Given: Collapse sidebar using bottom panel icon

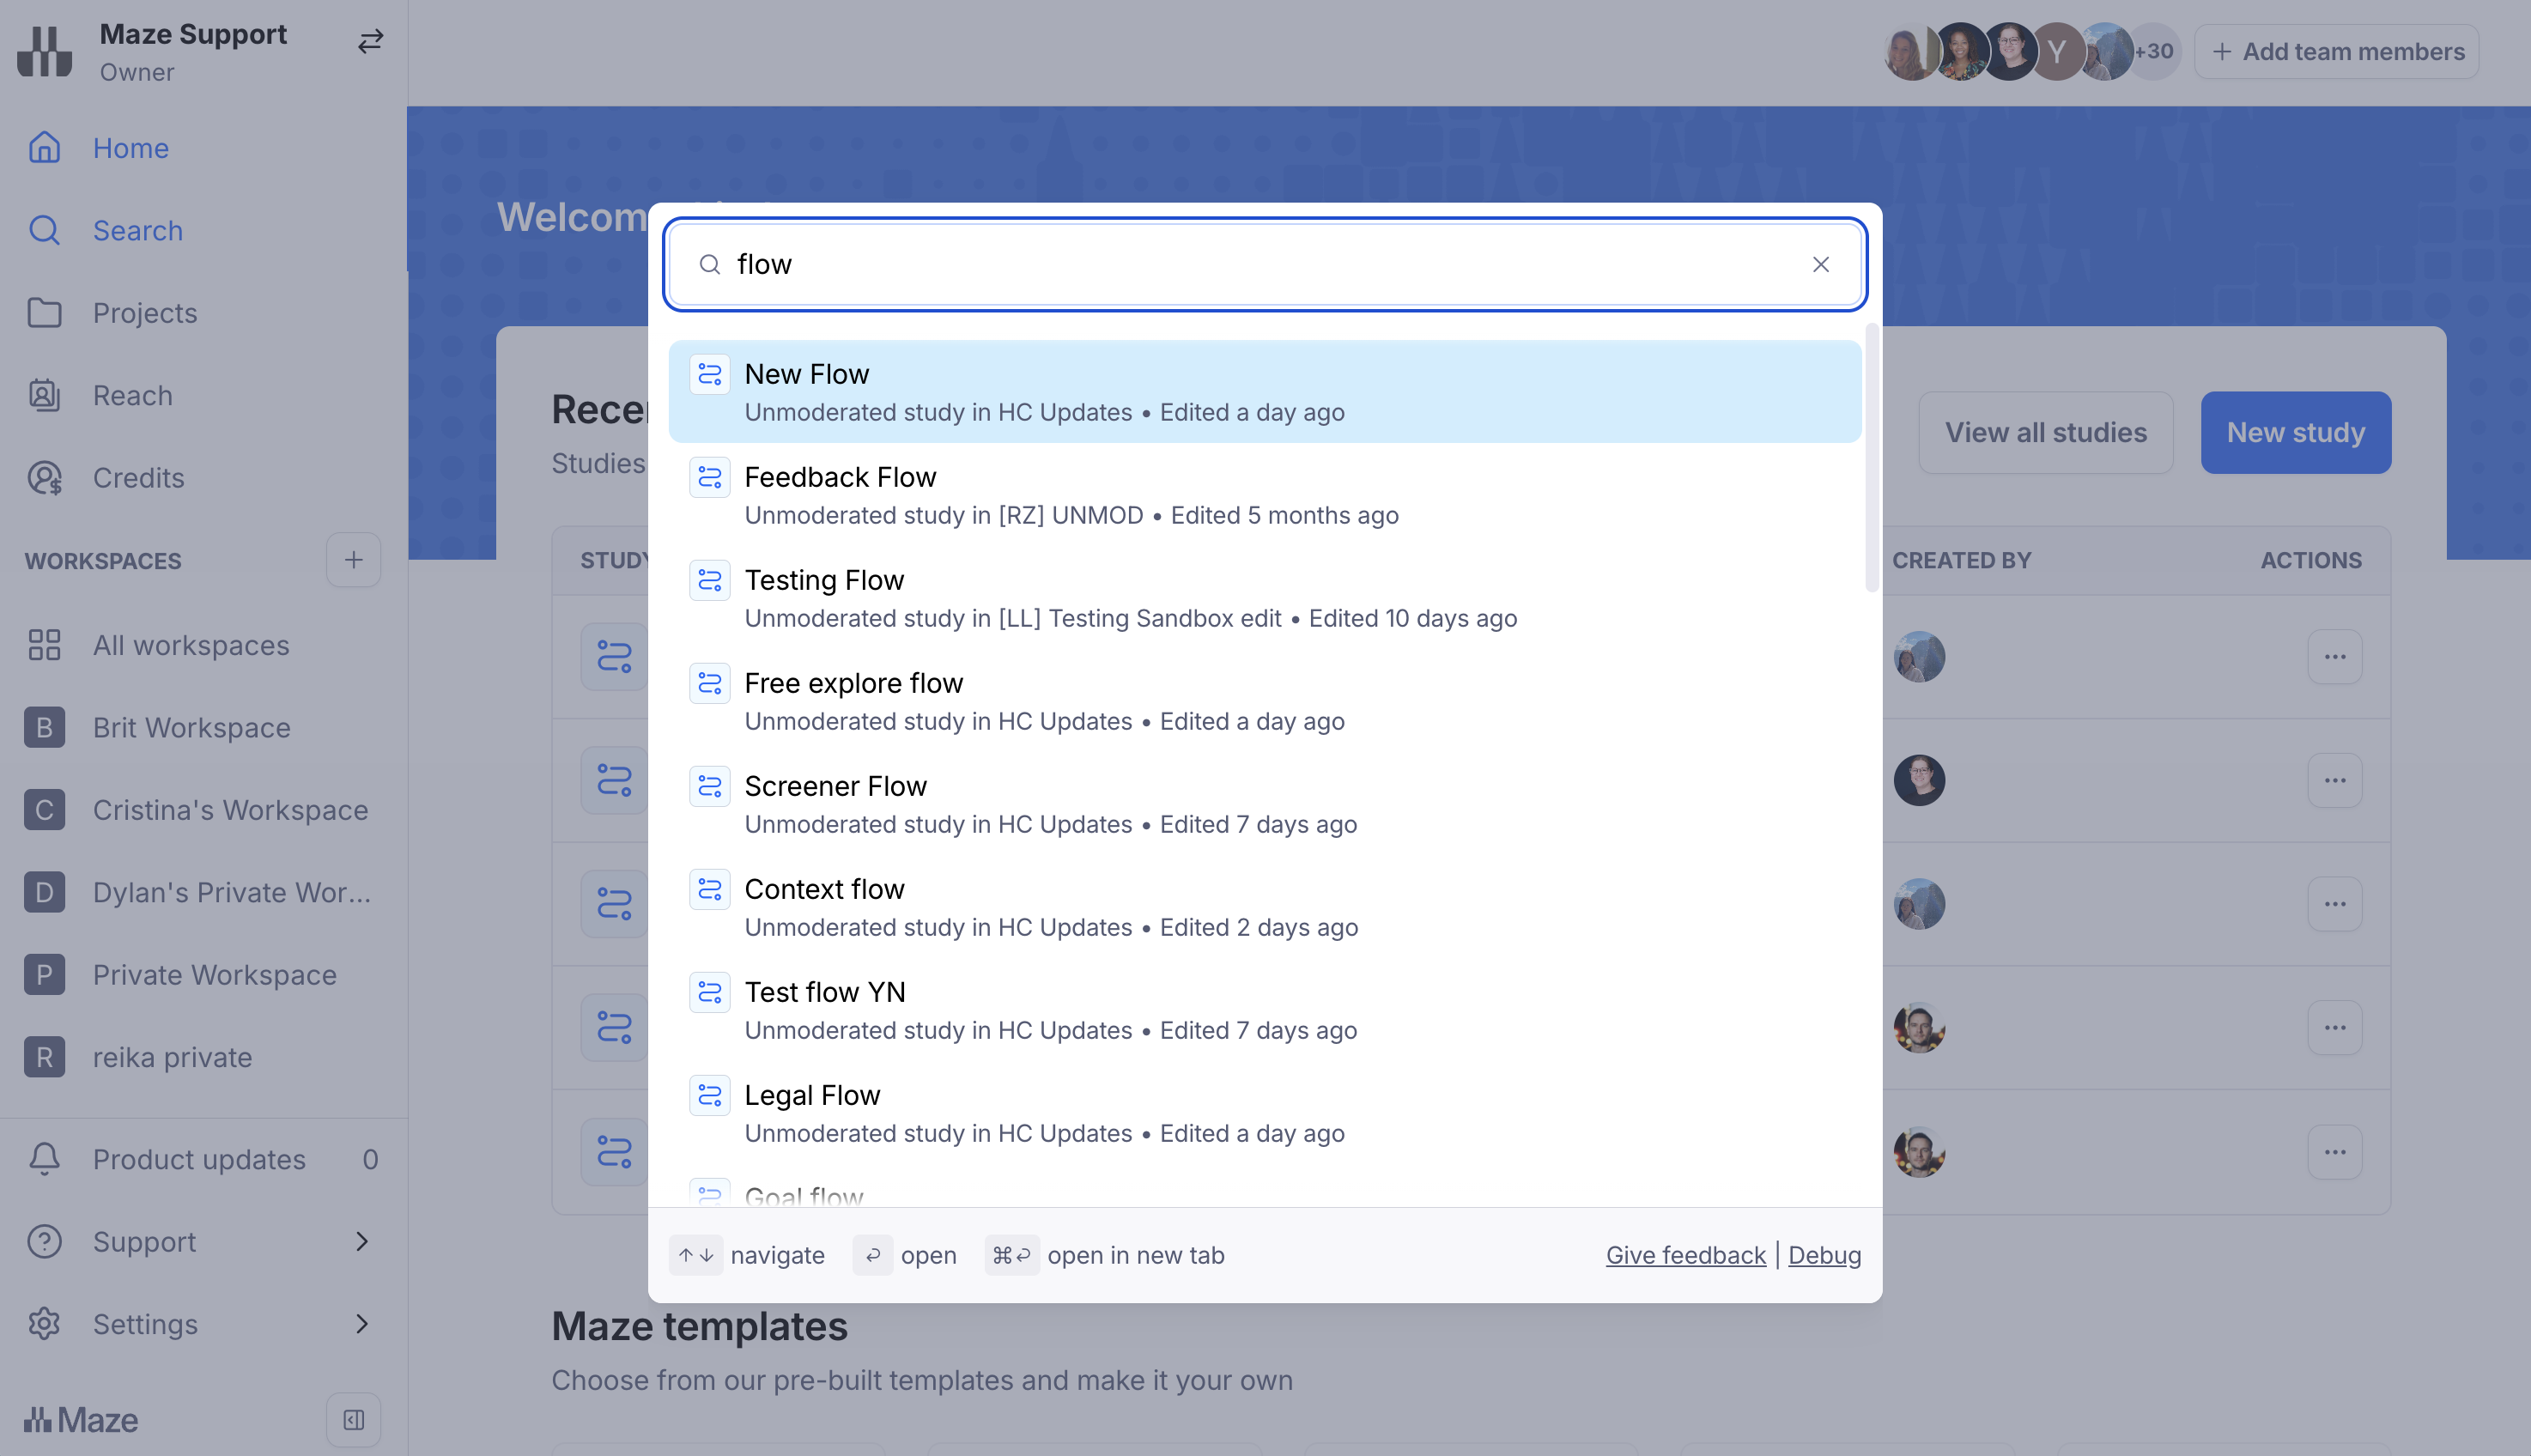Looking at the screenshot, I should (x=353, y=1419).
